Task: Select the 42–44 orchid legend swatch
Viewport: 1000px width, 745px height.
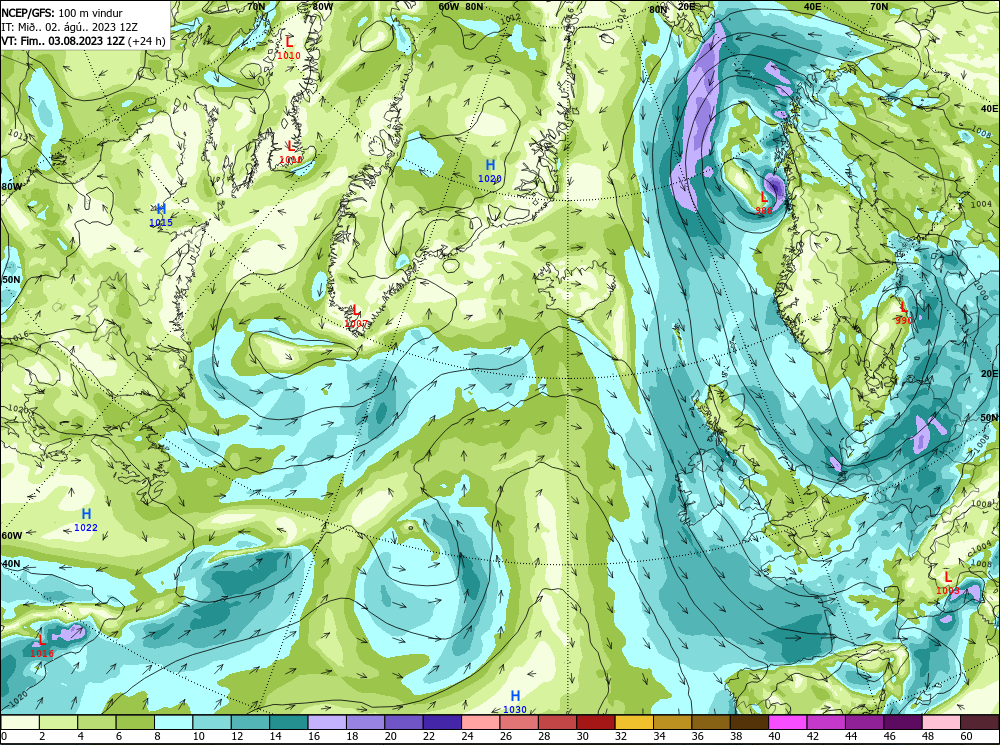Action: tap(825, 722)
